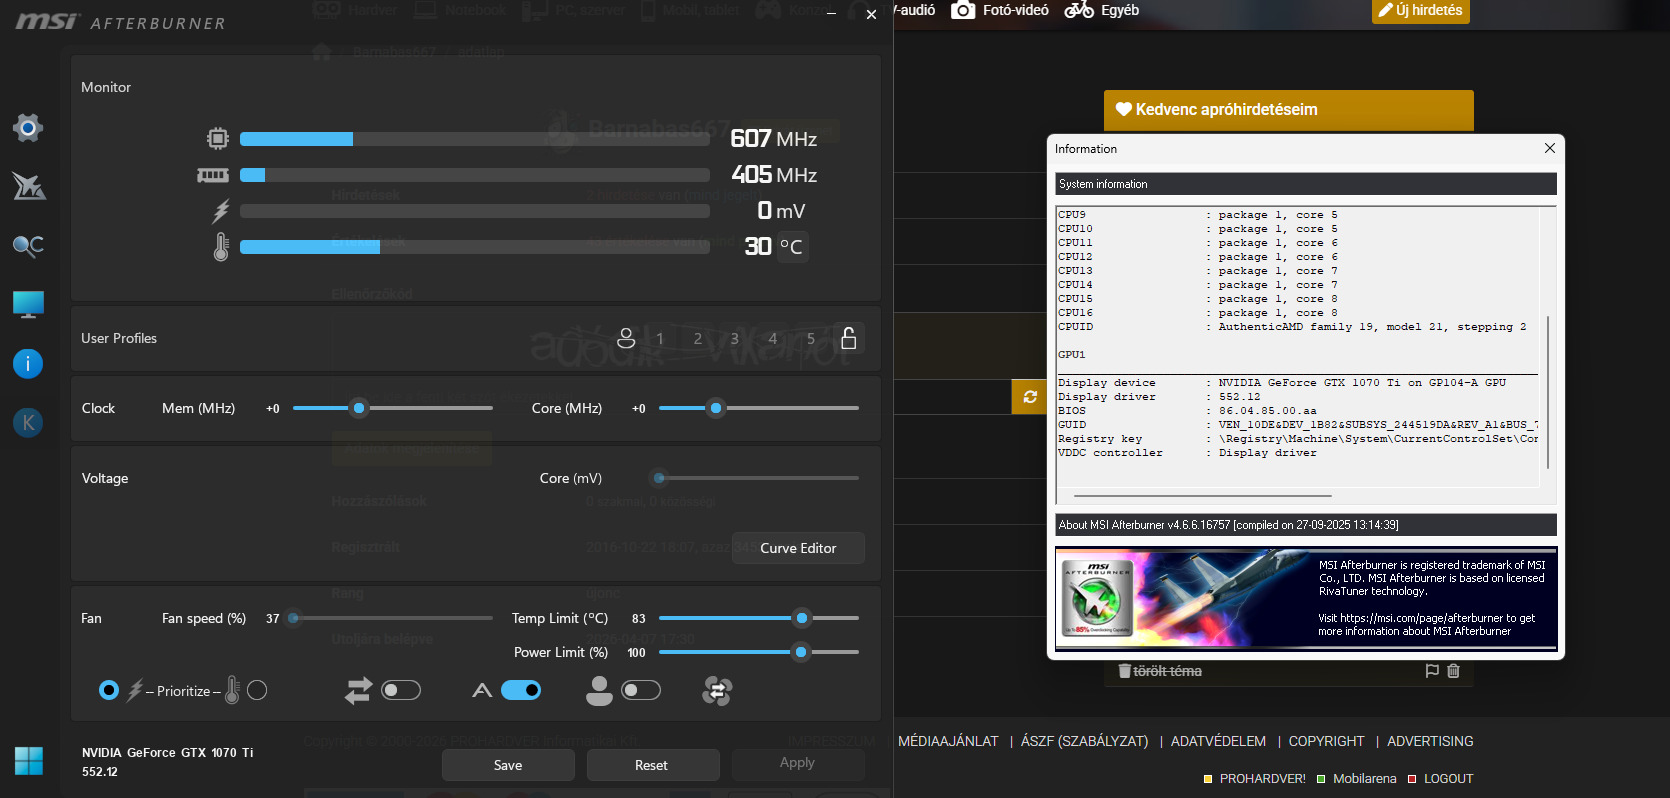Click the user-defined fan person icon

click(599, 690)
